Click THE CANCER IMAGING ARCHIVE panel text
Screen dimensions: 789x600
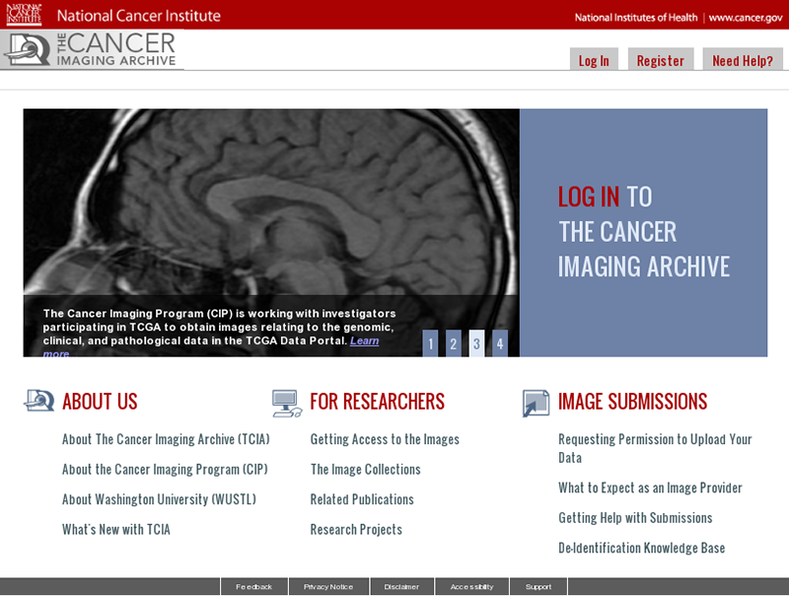point(644,249)
